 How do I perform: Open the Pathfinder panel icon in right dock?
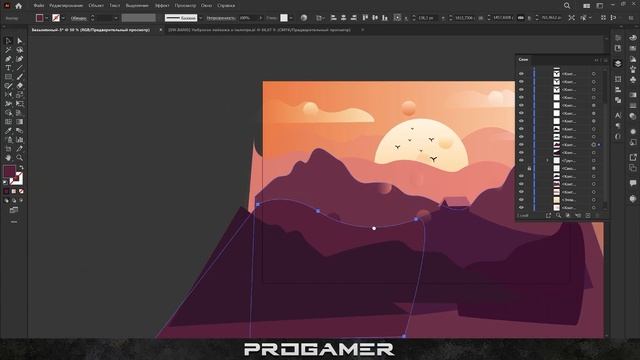pos(618,100)
